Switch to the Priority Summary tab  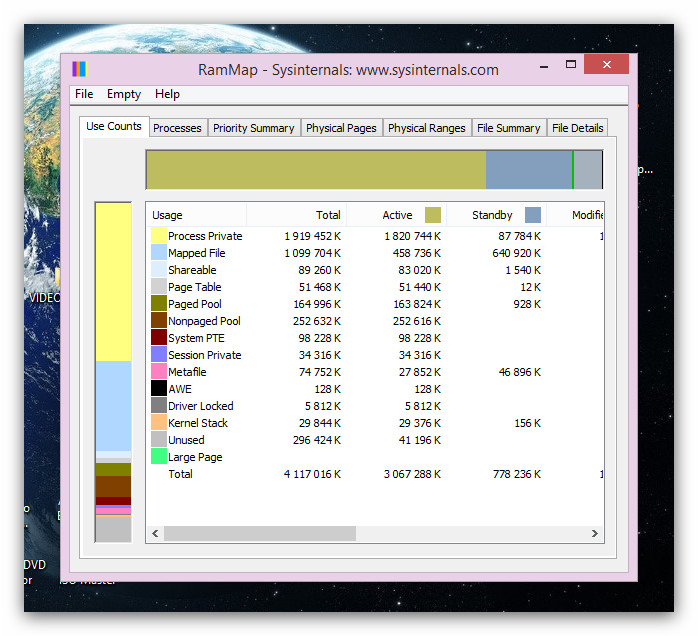tap(254, 128)
